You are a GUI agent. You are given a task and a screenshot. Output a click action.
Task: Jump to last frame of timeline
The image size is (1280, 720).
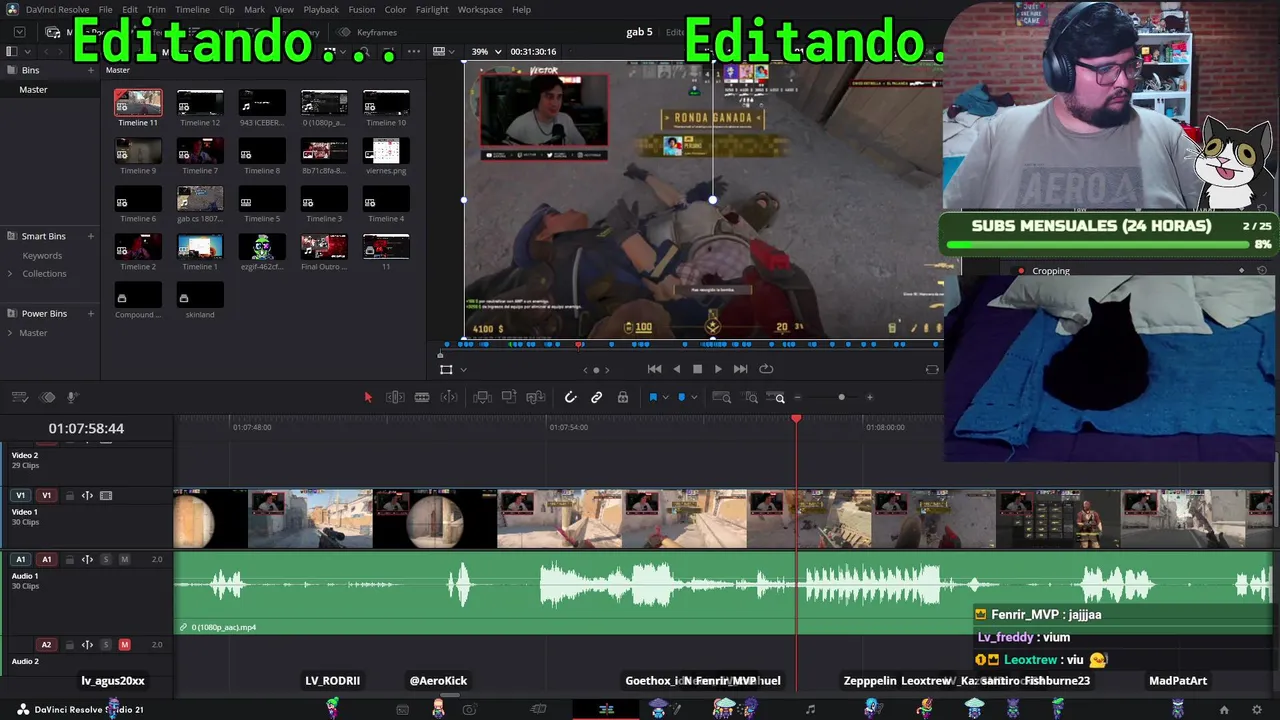tap(740, 369)
